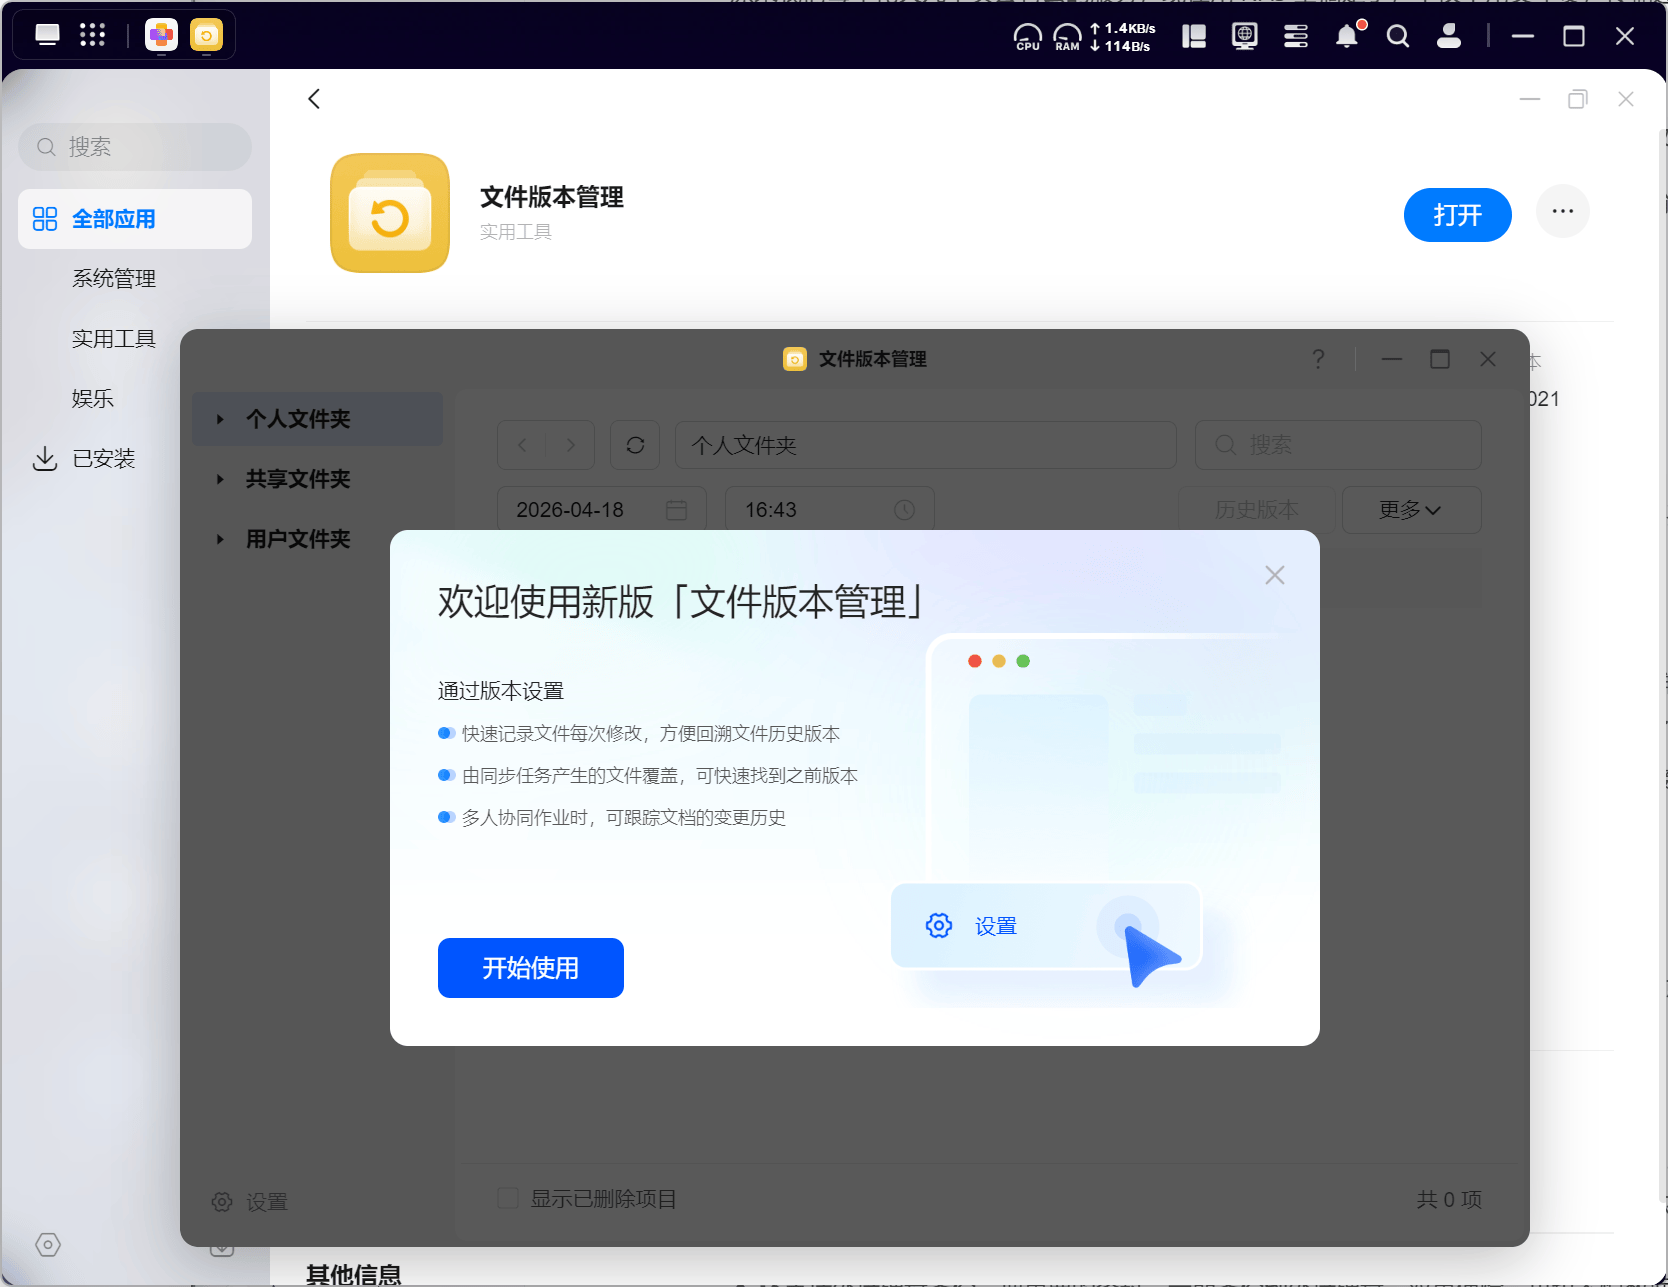Viewport: 1668px width, 1287px height.
Task: Click the CPU usage monitor icon
Action: [x=1027, y=37]
